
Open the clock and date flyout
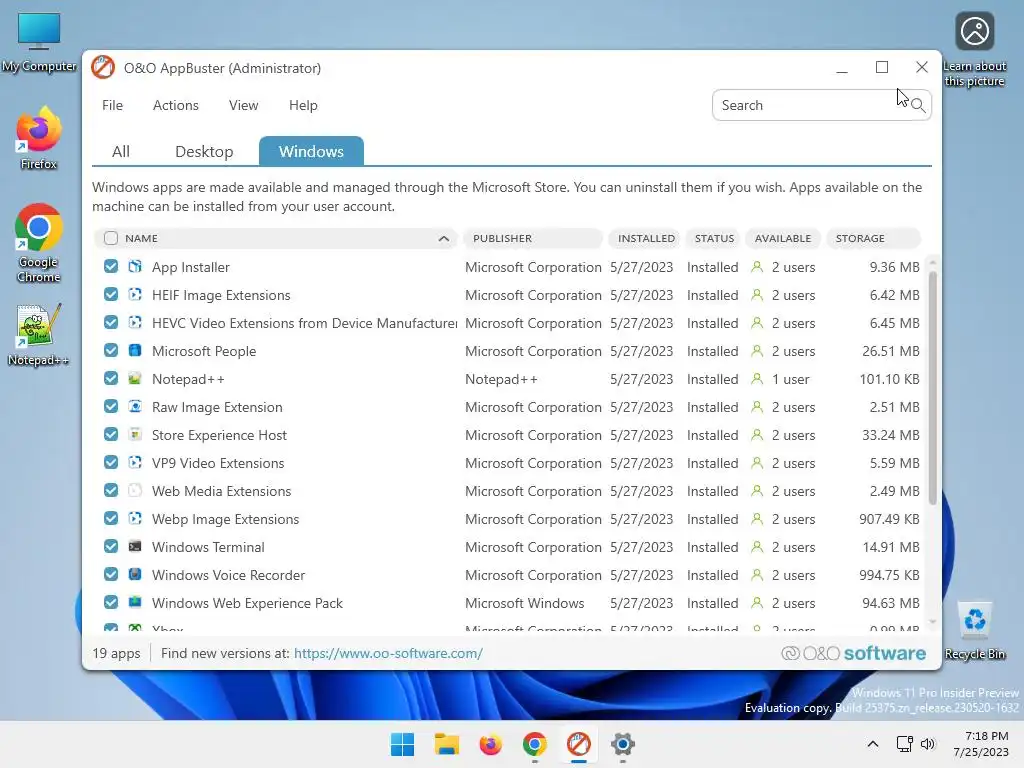click(x=980, y=744)
